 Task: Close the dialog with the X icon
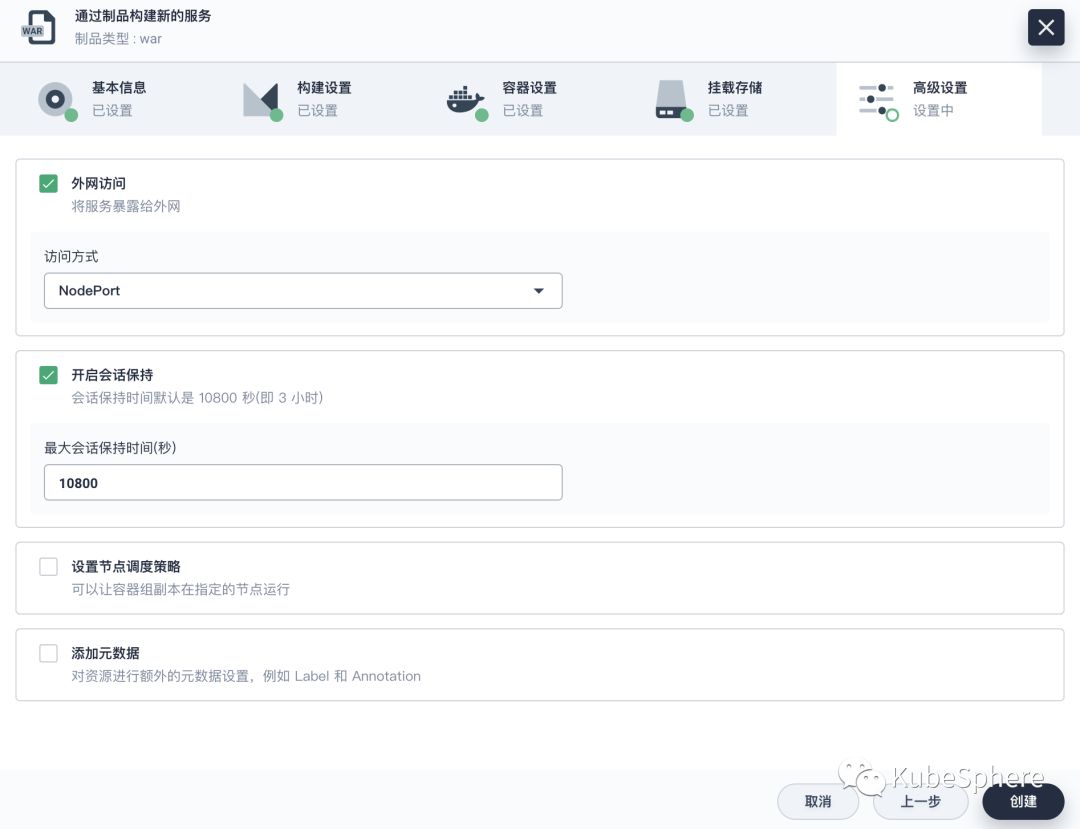(1046, 28)
